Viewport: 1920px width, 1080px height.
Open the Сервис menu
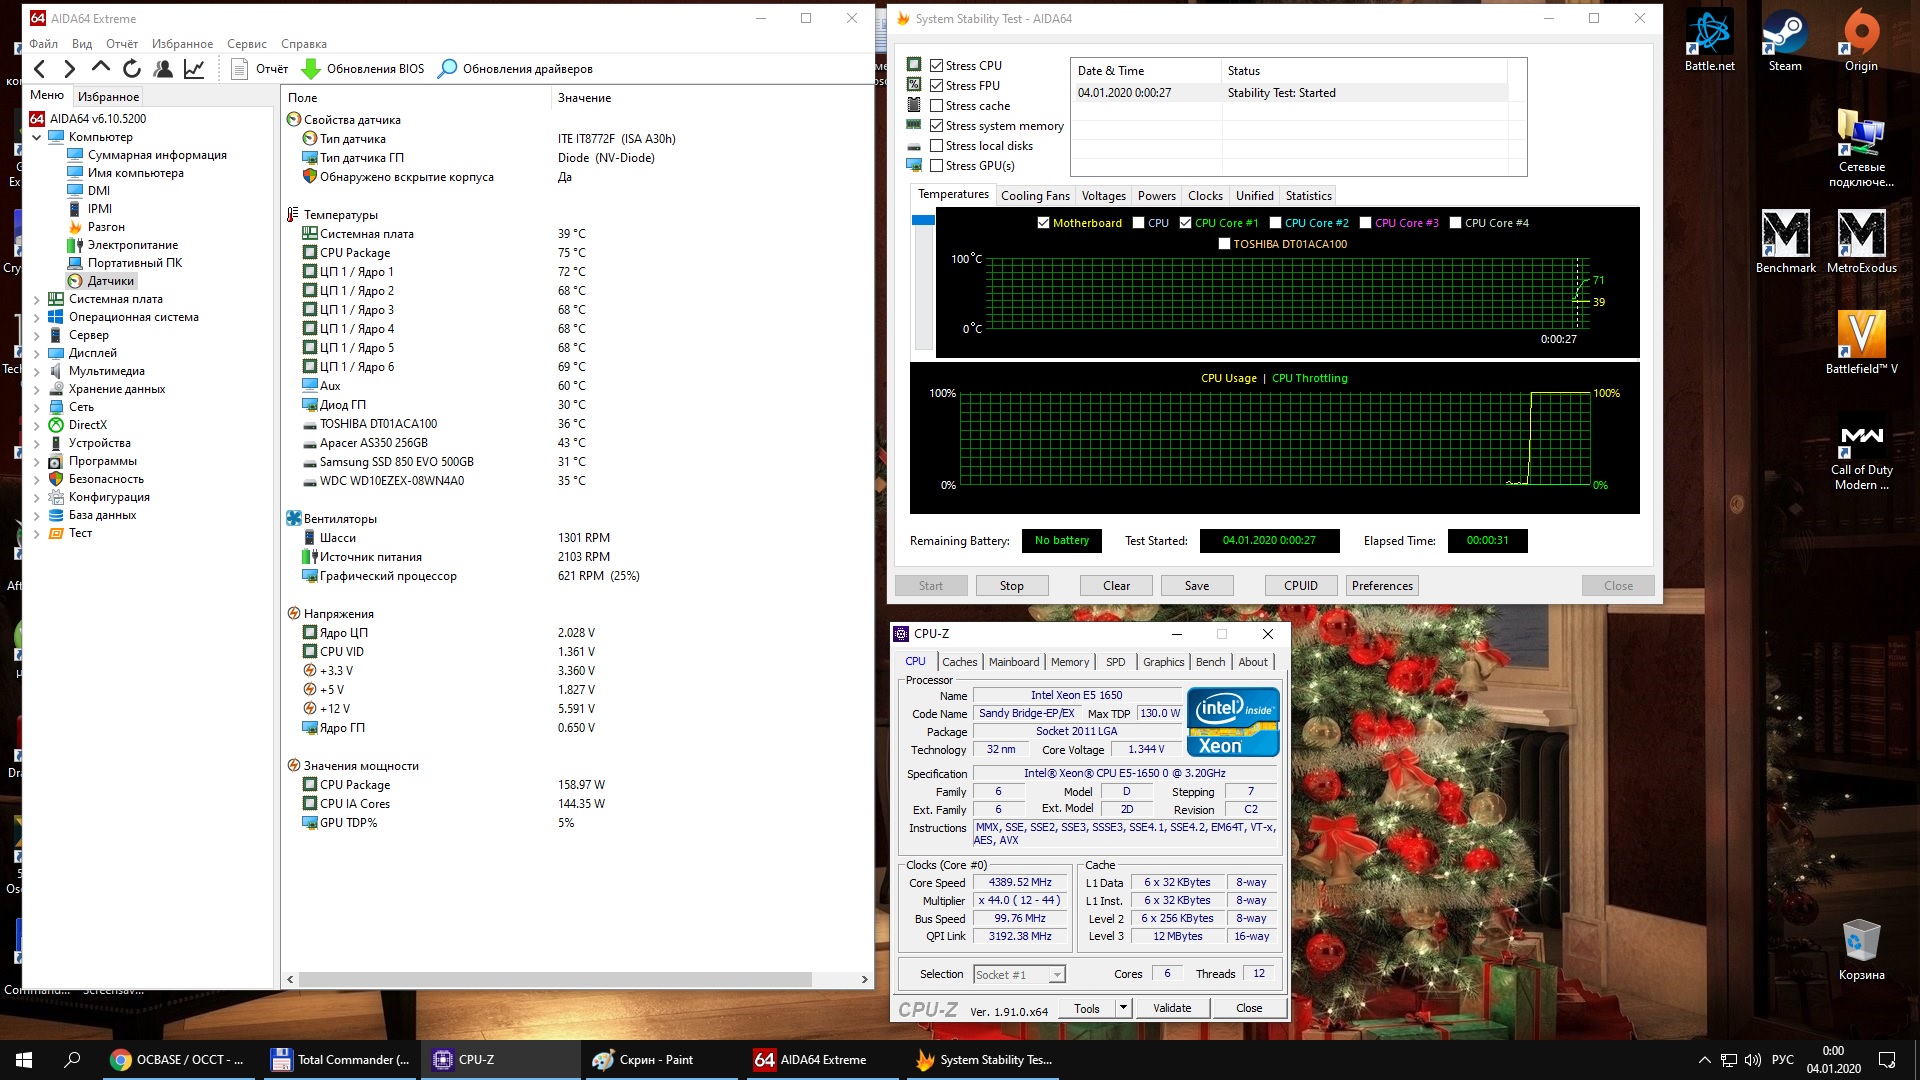tap(246, 44)
